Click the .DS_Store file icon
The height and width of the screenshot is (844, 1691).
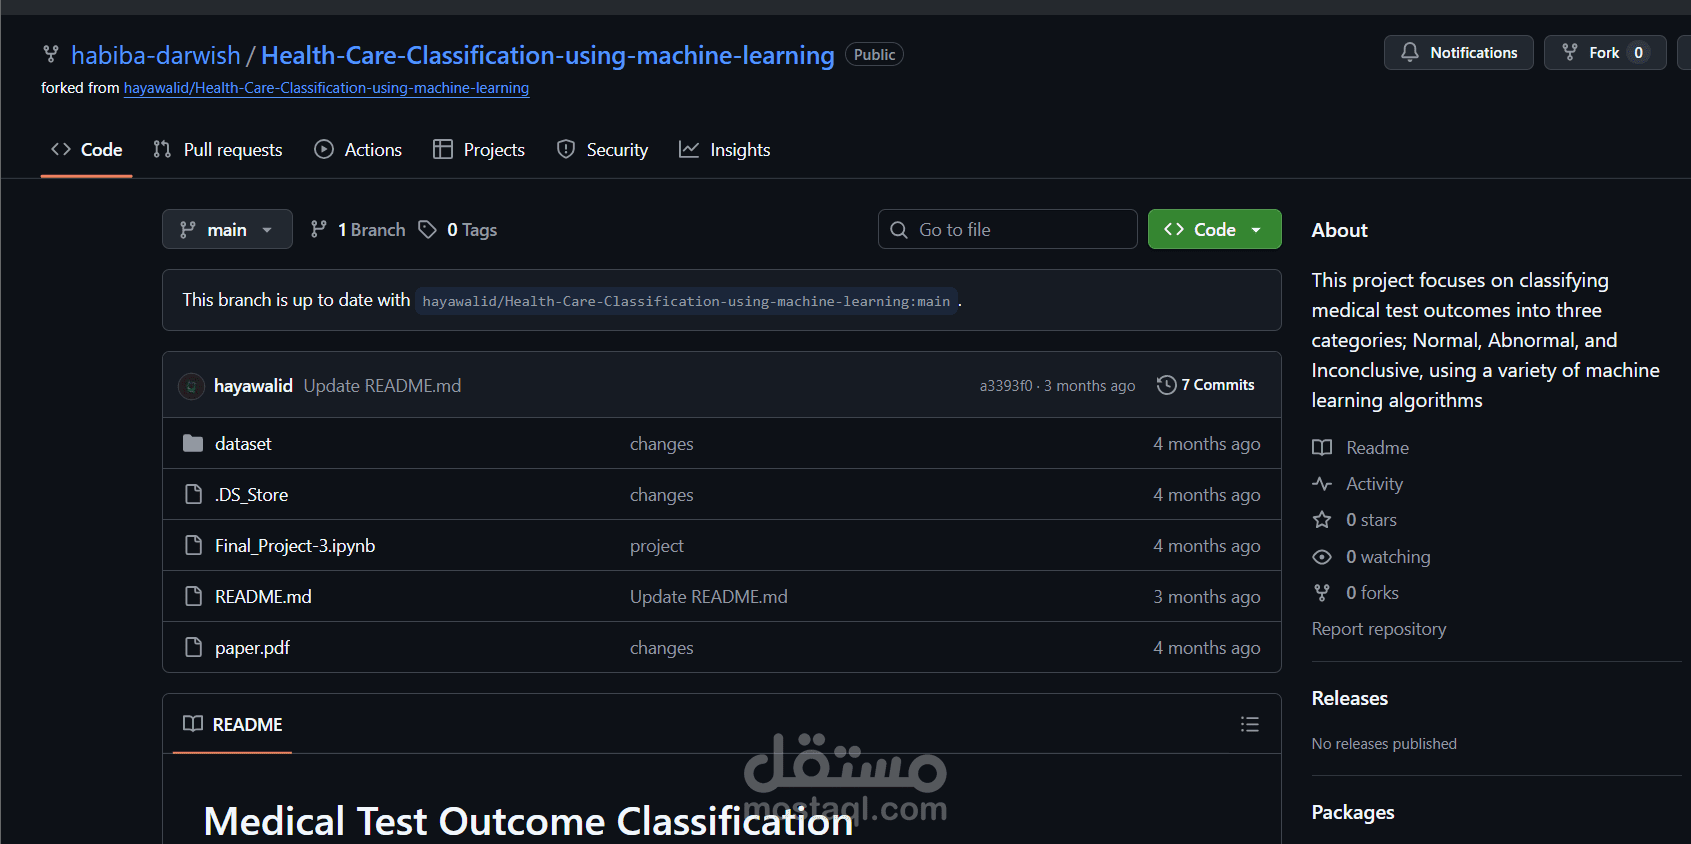(x=194, y=494)
